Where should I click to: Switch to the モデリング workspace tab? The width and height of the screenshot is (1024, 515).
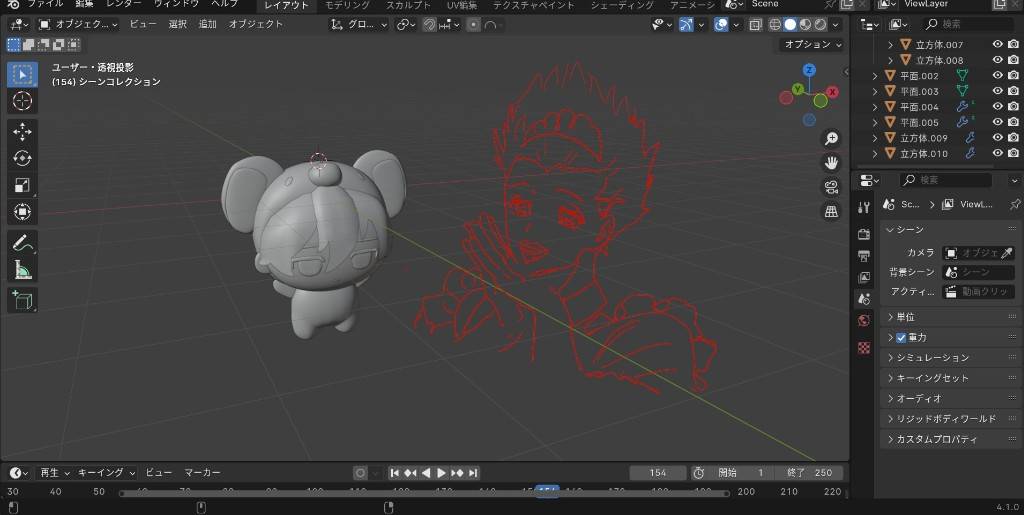tap(347, 5)
